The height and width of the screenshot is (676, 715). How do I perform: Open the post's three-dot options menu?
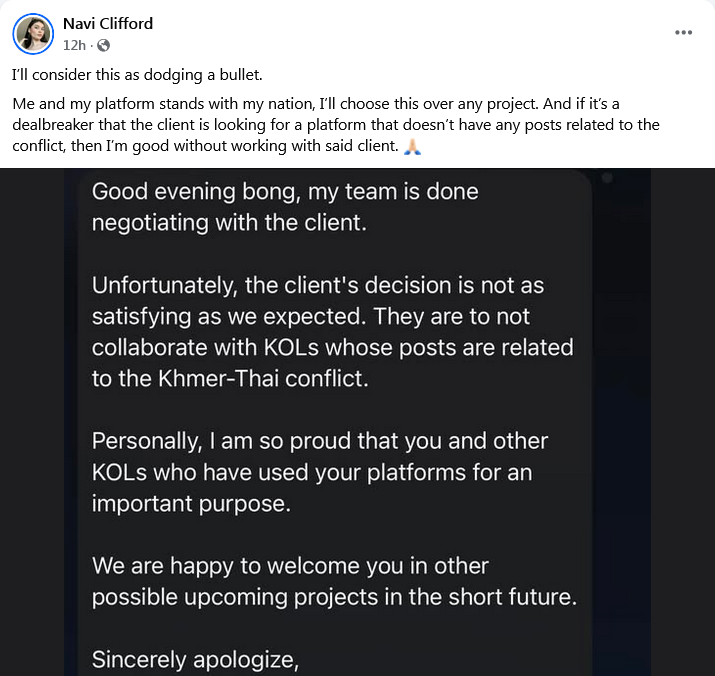[x=684, y=32]
